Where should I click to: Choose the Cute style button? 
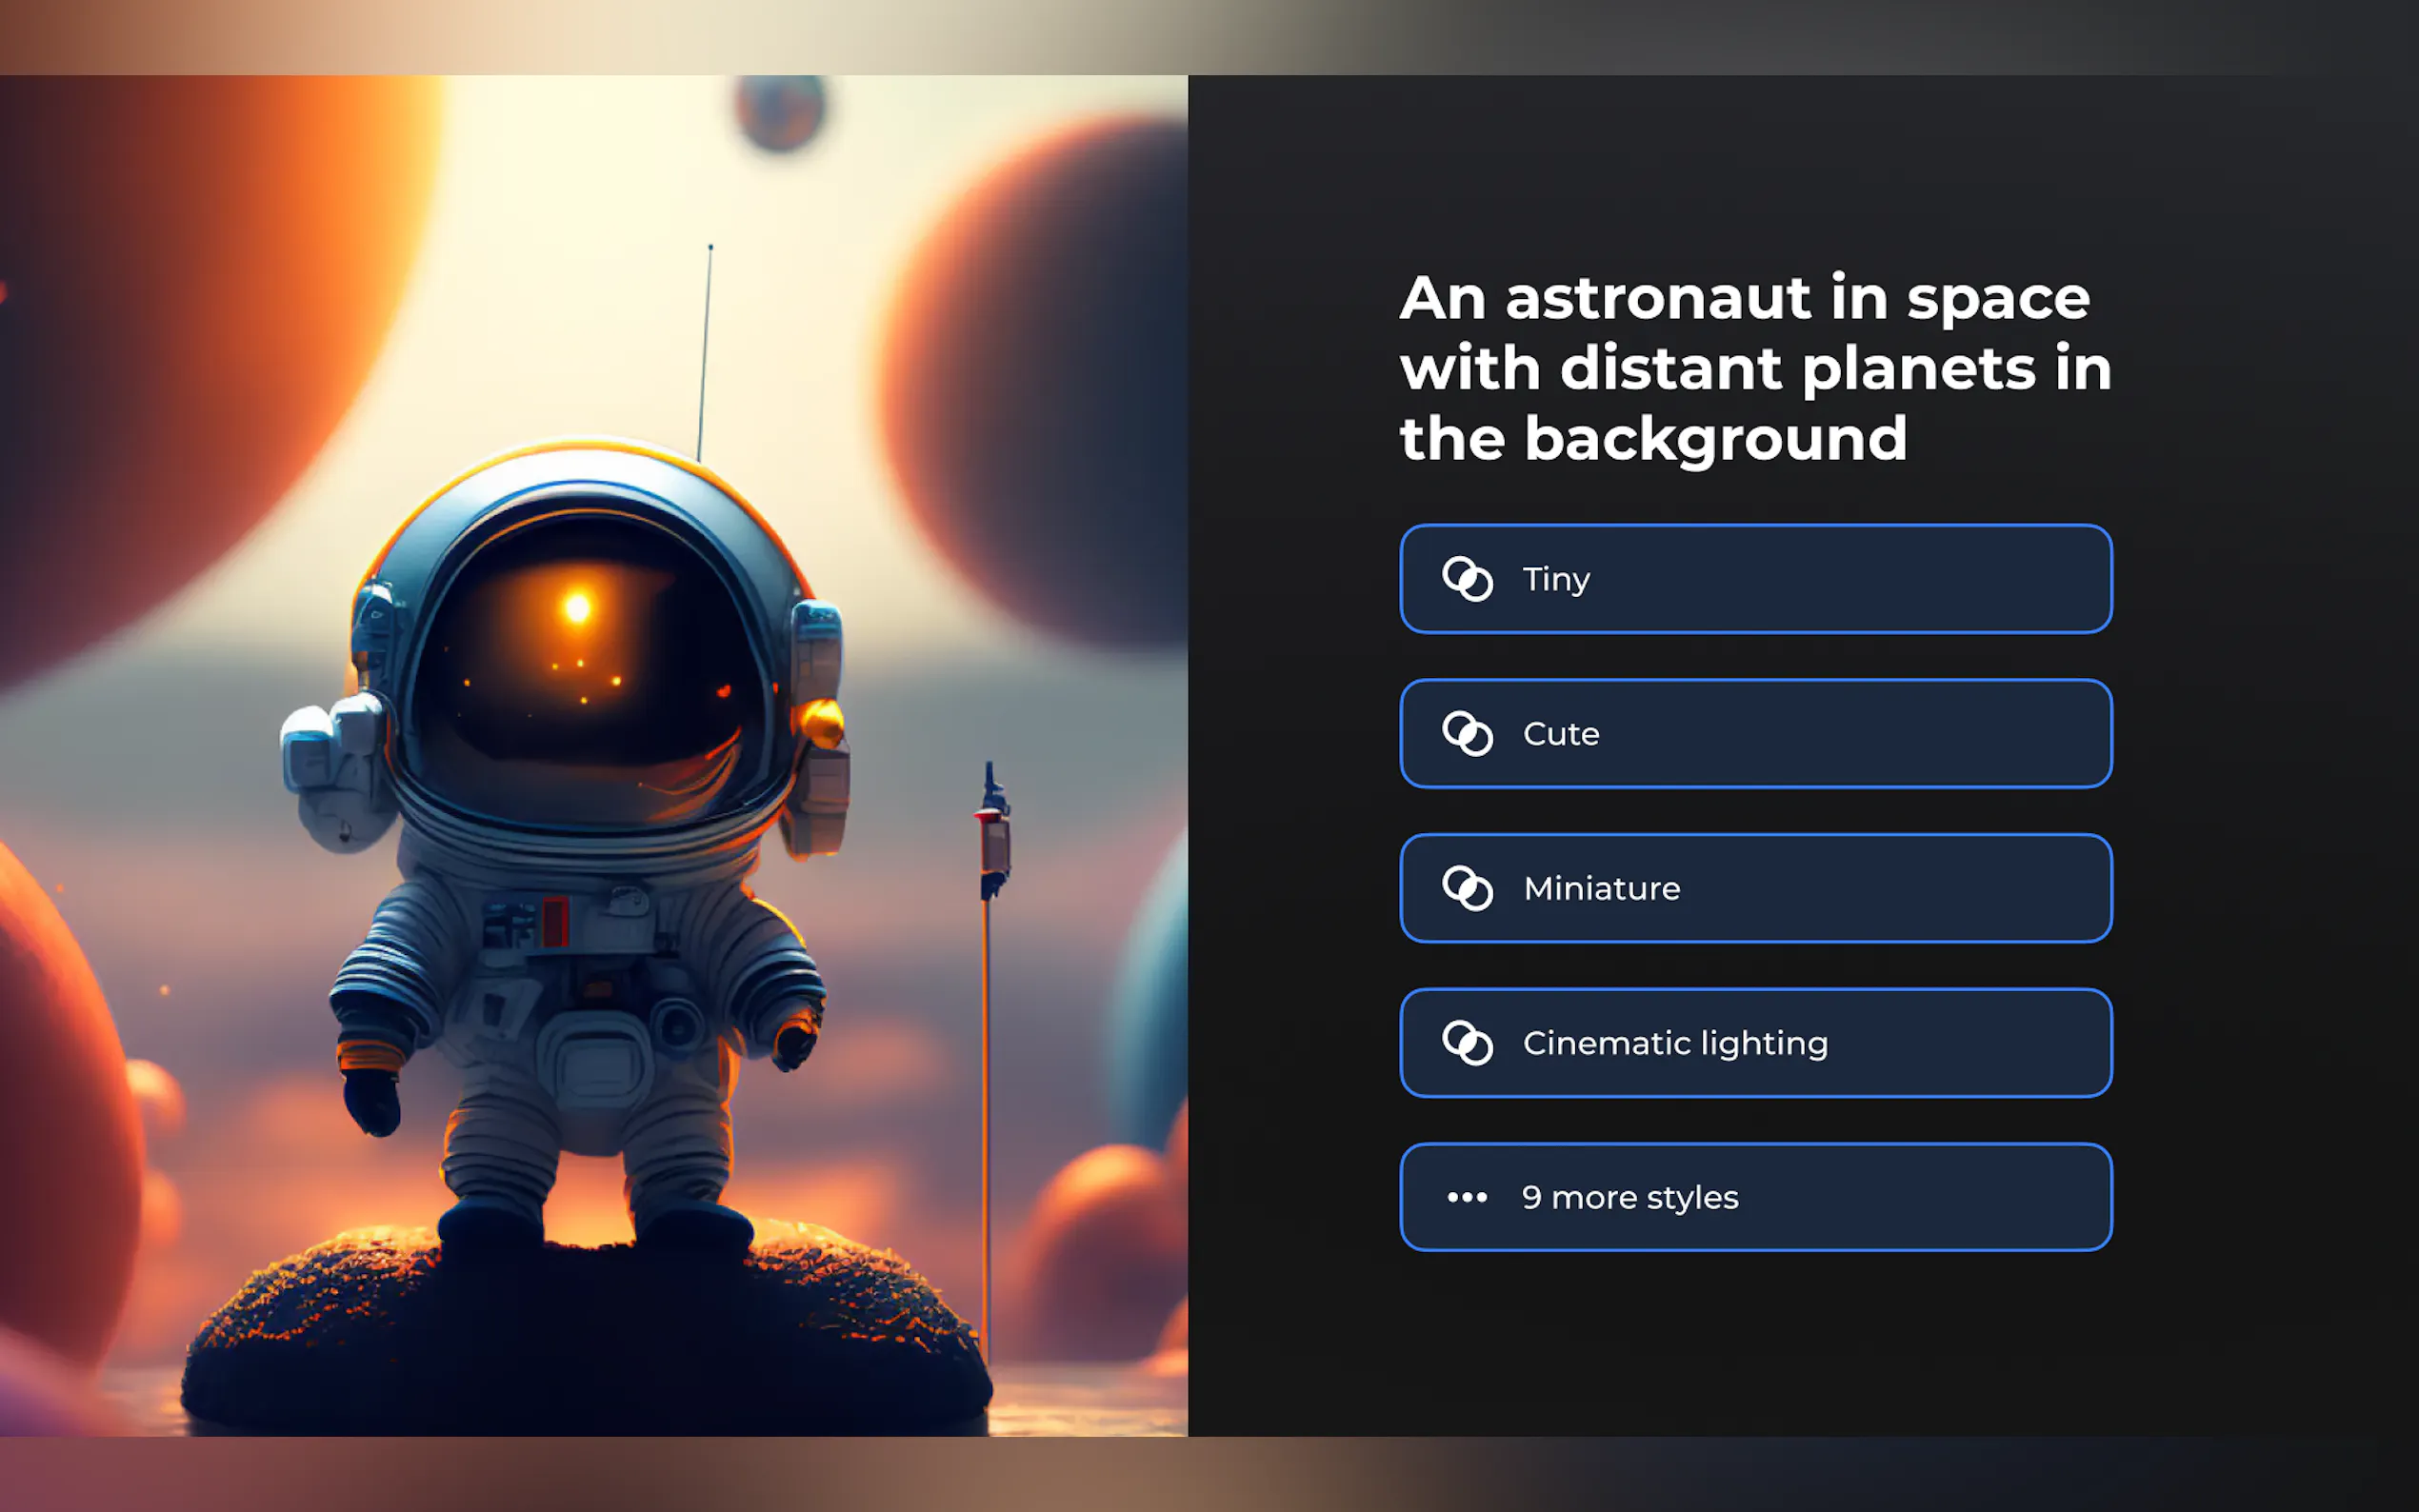click(1755, 734)
